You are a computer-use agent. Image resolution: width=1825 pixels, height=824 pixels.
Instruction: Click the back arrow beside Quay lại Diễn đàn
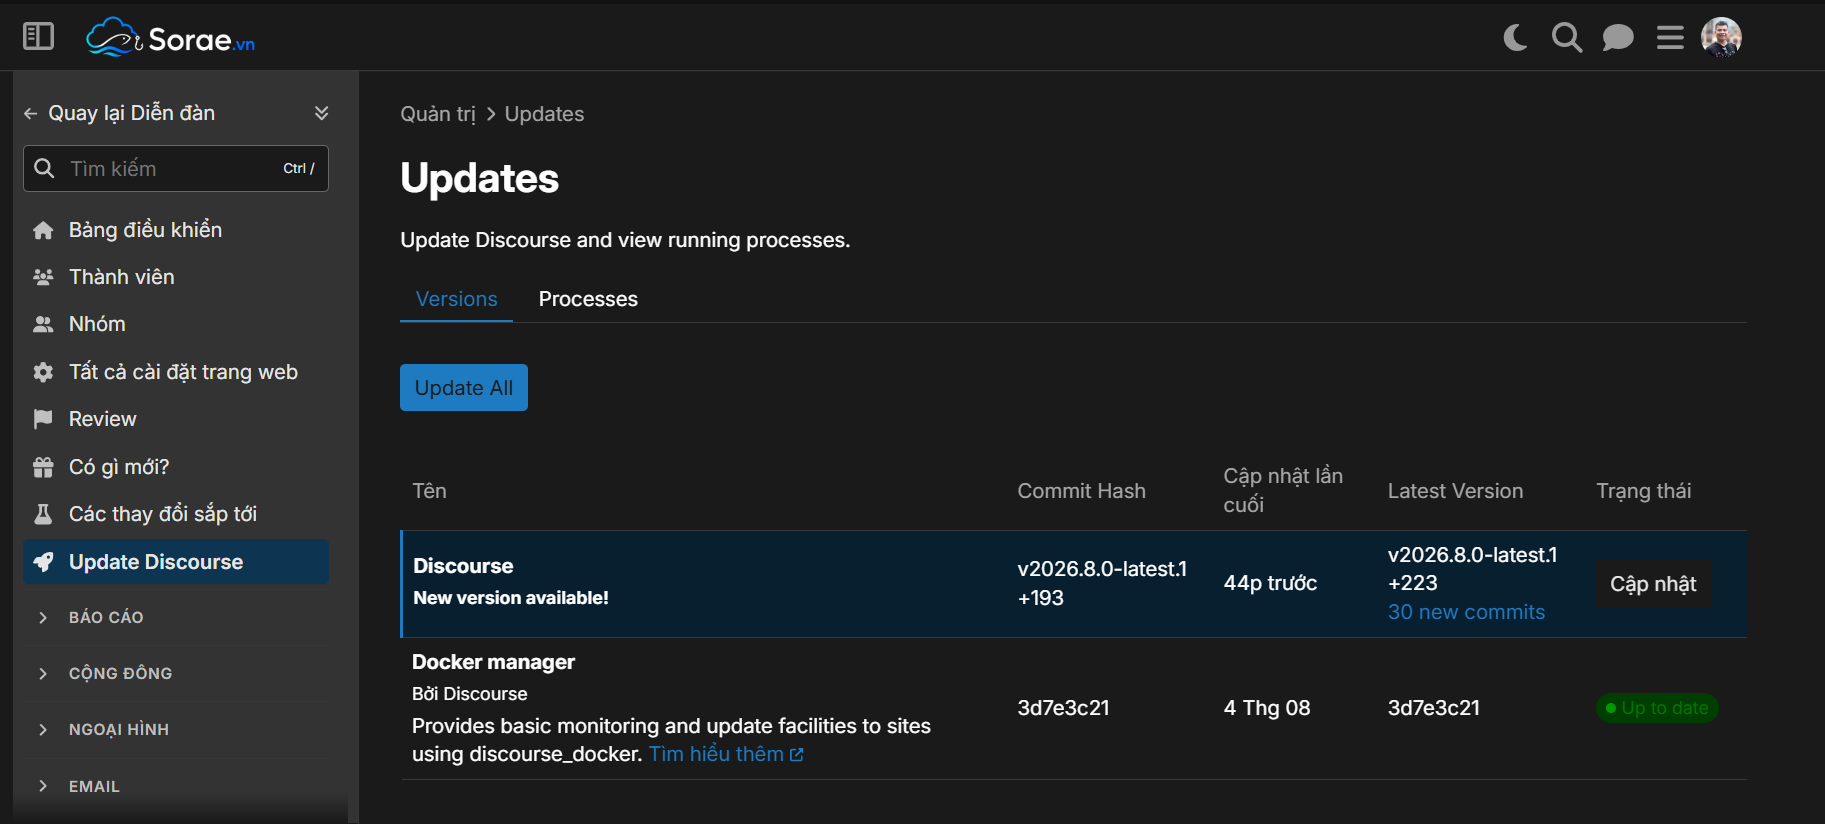(x=30, y=114)
